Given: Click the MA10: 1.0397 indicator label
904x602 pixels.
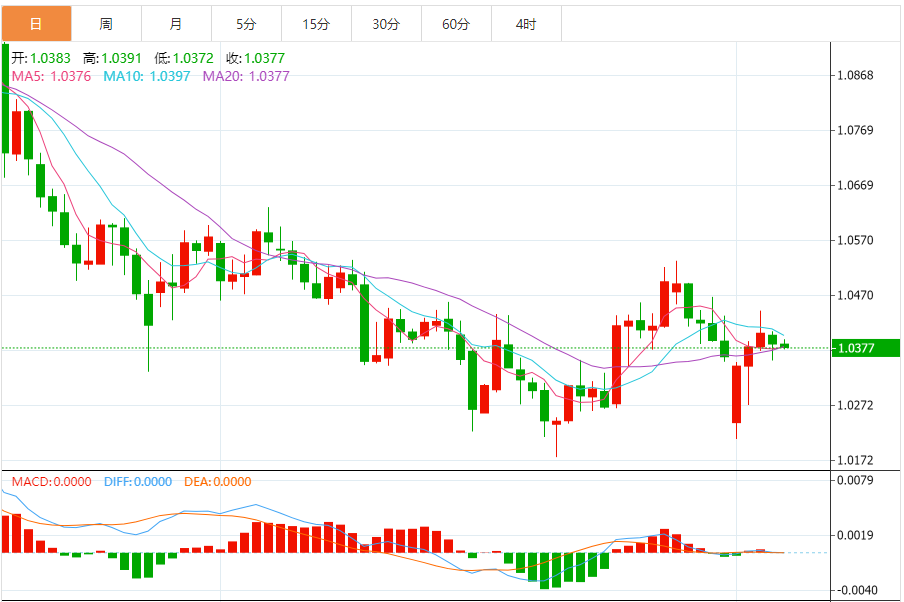Looking at the screenshot, I should [146, 76].
